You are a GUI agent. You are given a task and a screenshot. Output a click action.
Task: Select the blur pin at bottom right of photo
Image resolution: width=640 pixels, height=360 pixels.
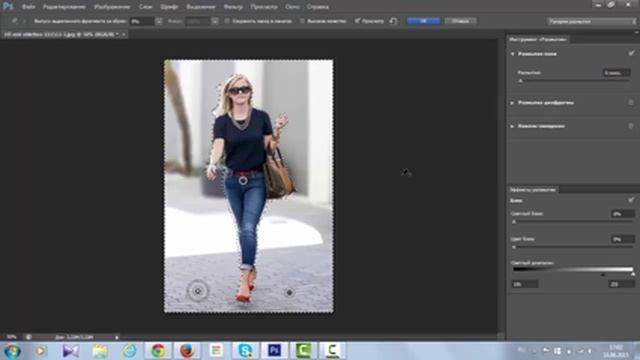coord(289,292)
